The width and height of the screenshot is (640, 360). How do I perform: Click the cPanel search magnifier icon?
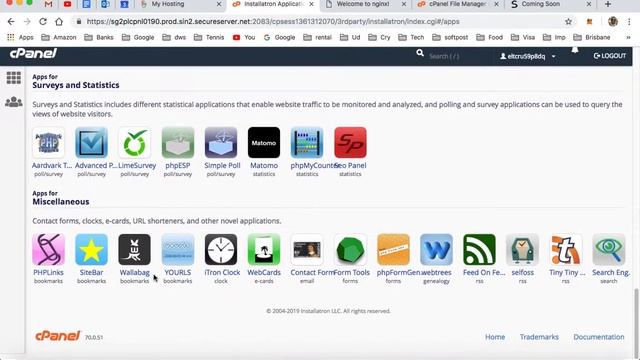tap(420, 53)
